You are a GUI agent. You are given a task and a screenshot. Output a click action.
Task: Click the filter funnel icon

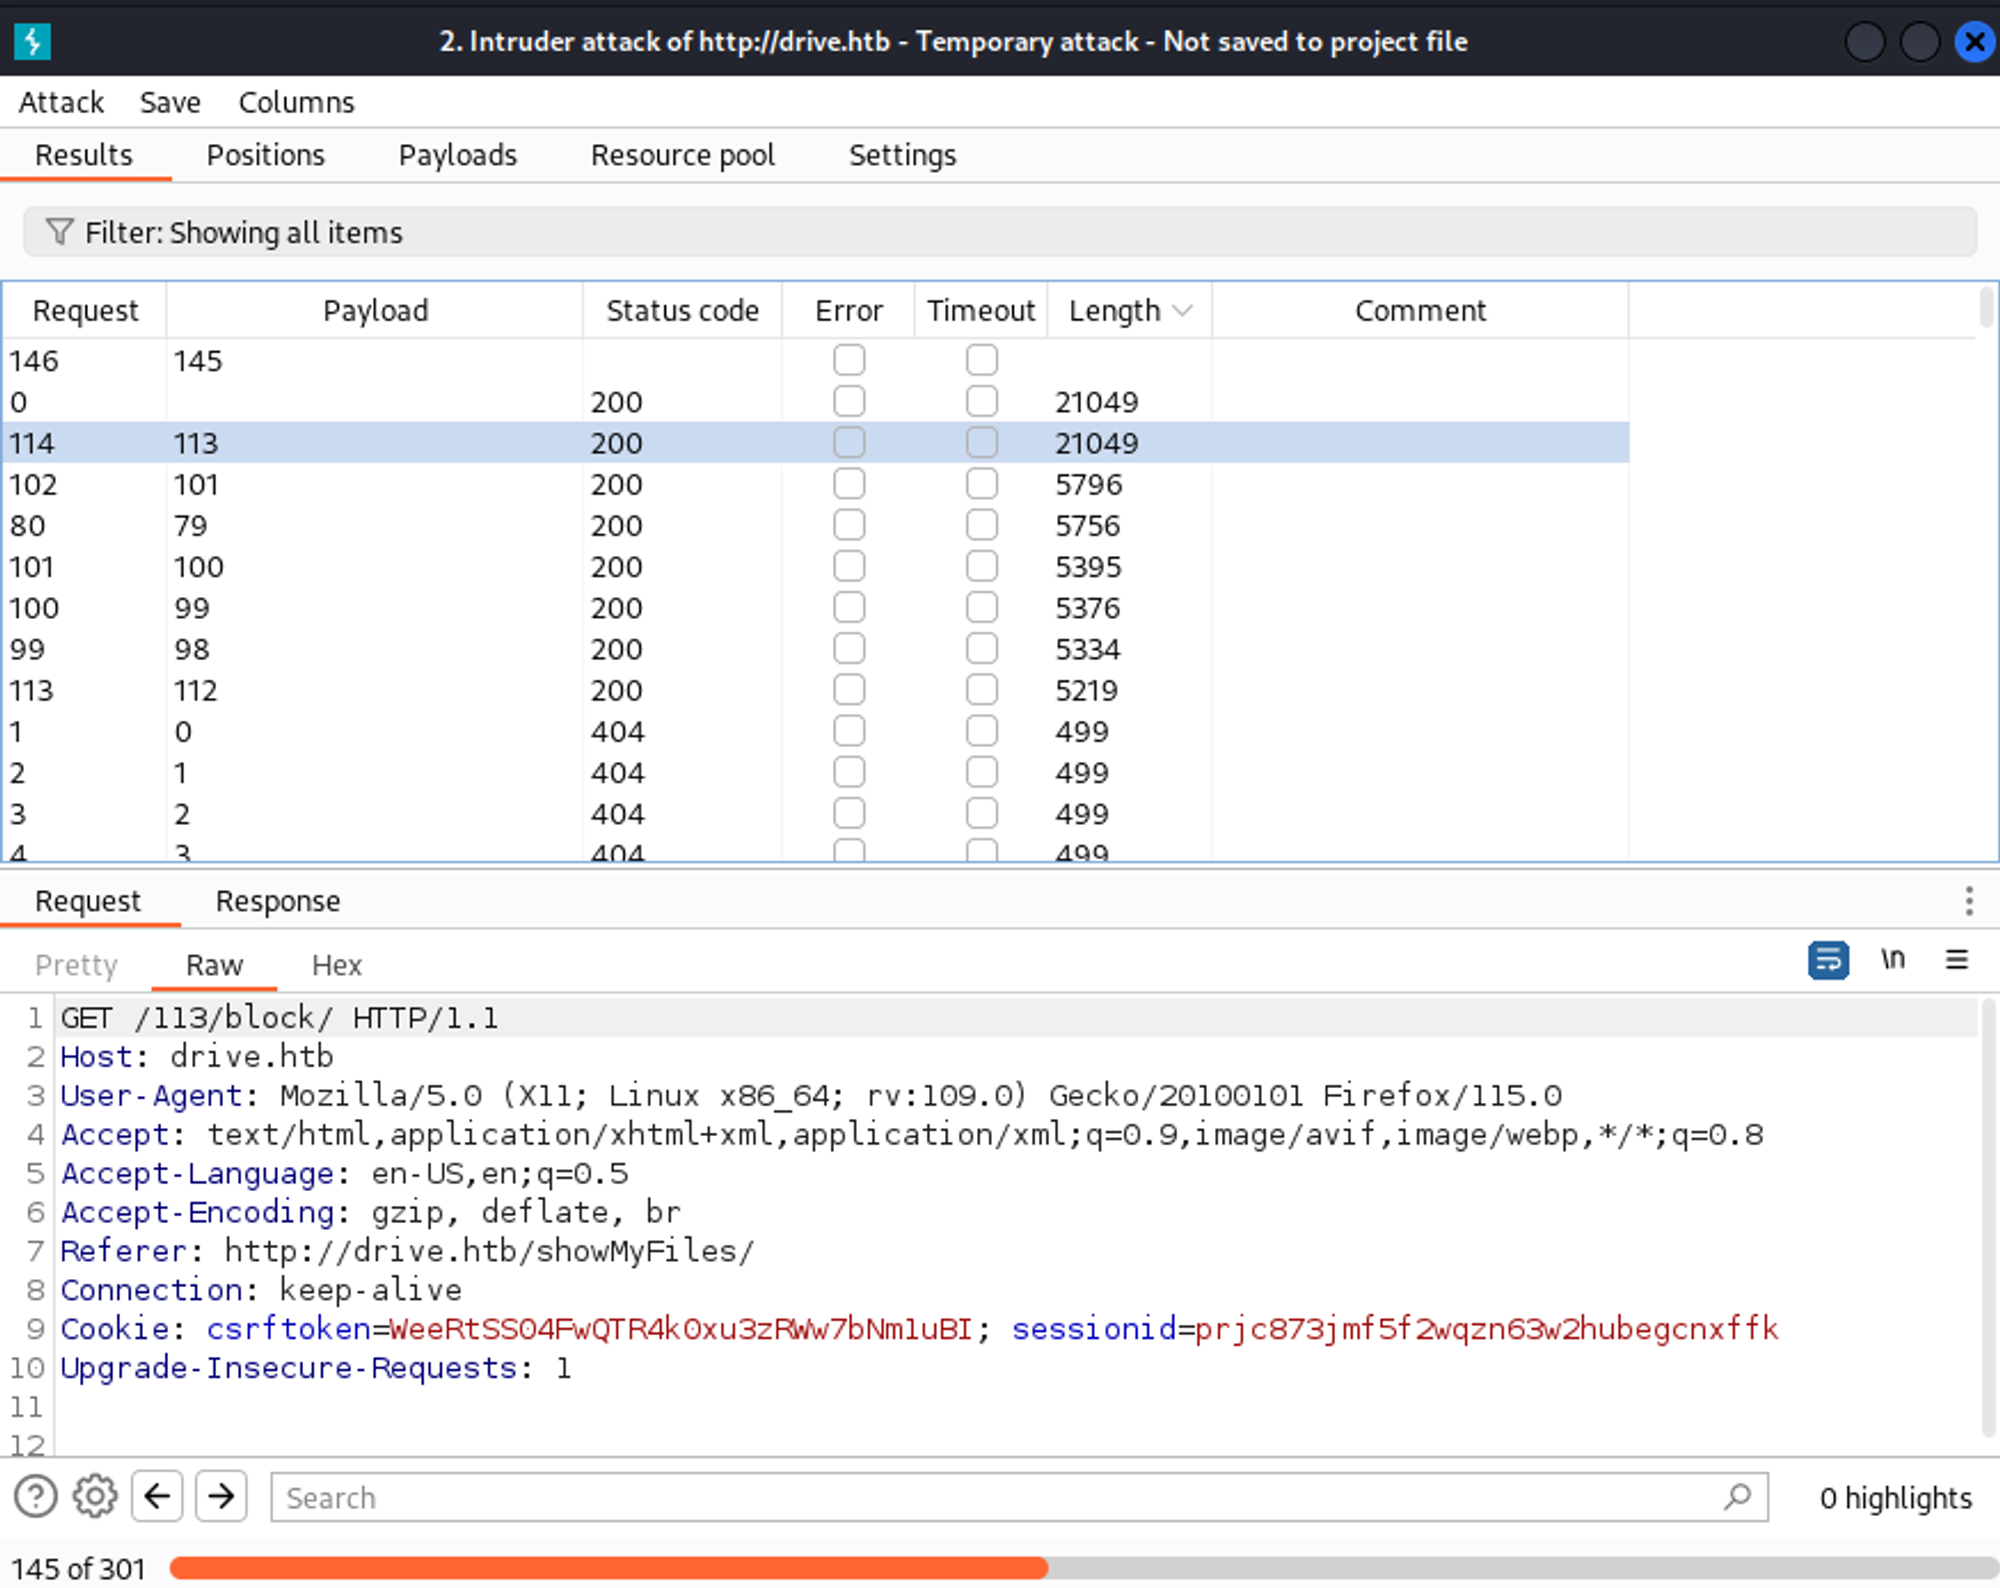point(59,232)
